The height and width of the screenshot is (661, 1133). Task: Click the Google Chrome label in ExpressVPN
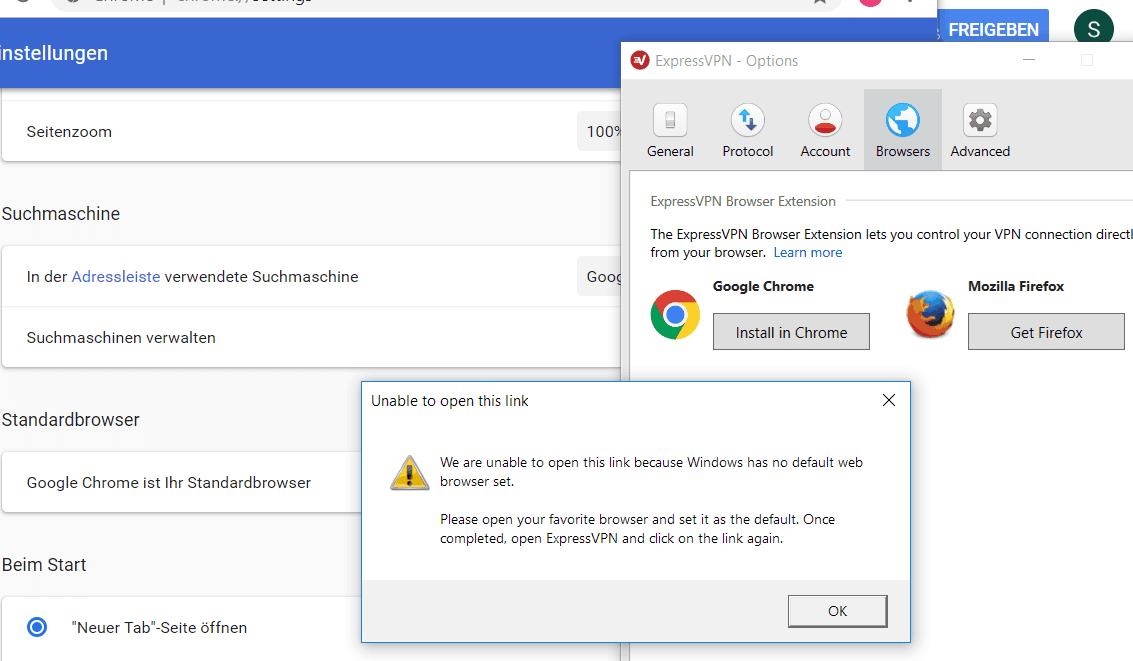763,286
